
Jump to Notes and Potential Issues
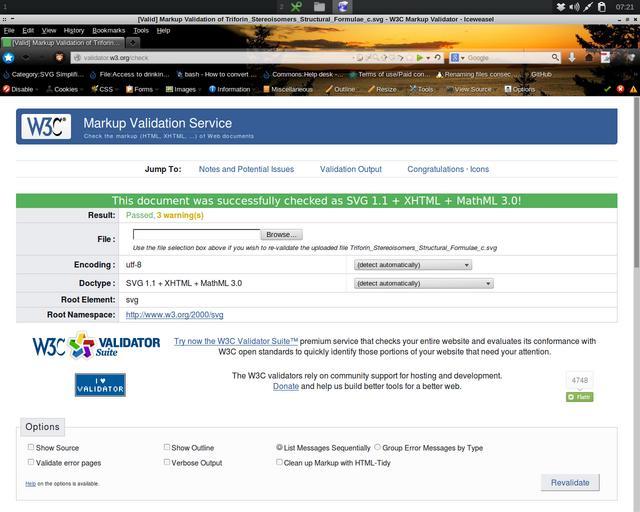point(246,170)
